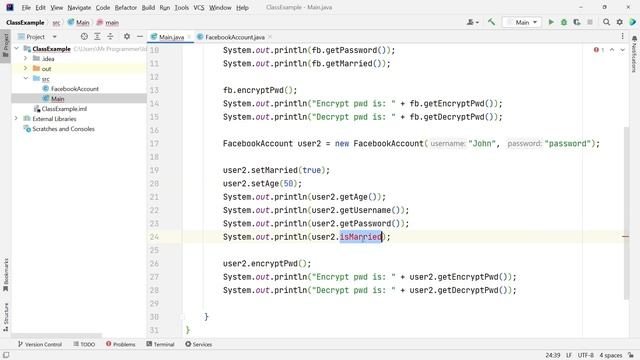Go to previous highlighted error arrow
This screenshot has width=640, height=360.
(x=612, y=50)
